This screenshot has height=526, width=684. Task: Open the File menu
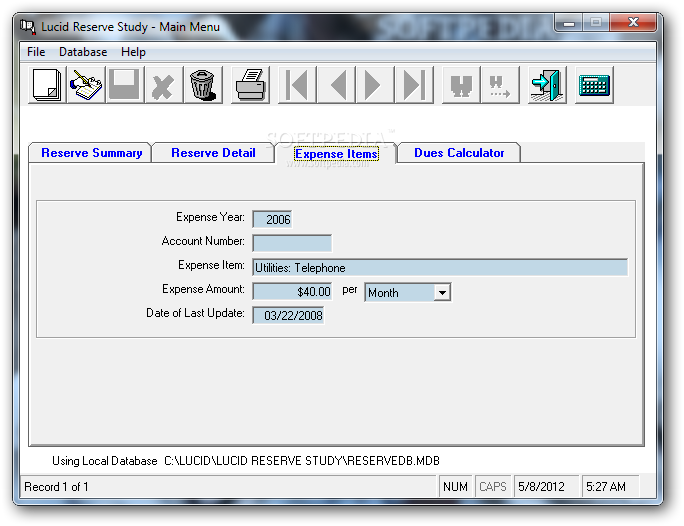click(36, 52)
